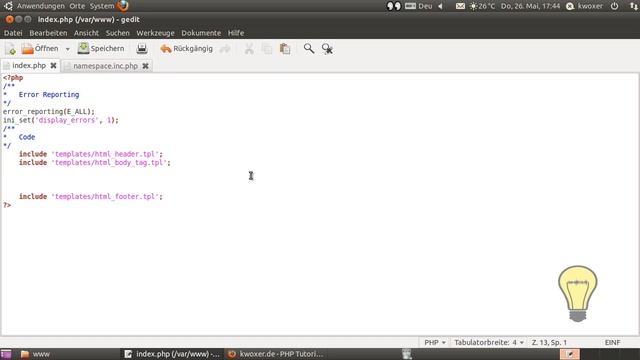
Task: Click network arrows indicator icon
Action: [633, 6]
